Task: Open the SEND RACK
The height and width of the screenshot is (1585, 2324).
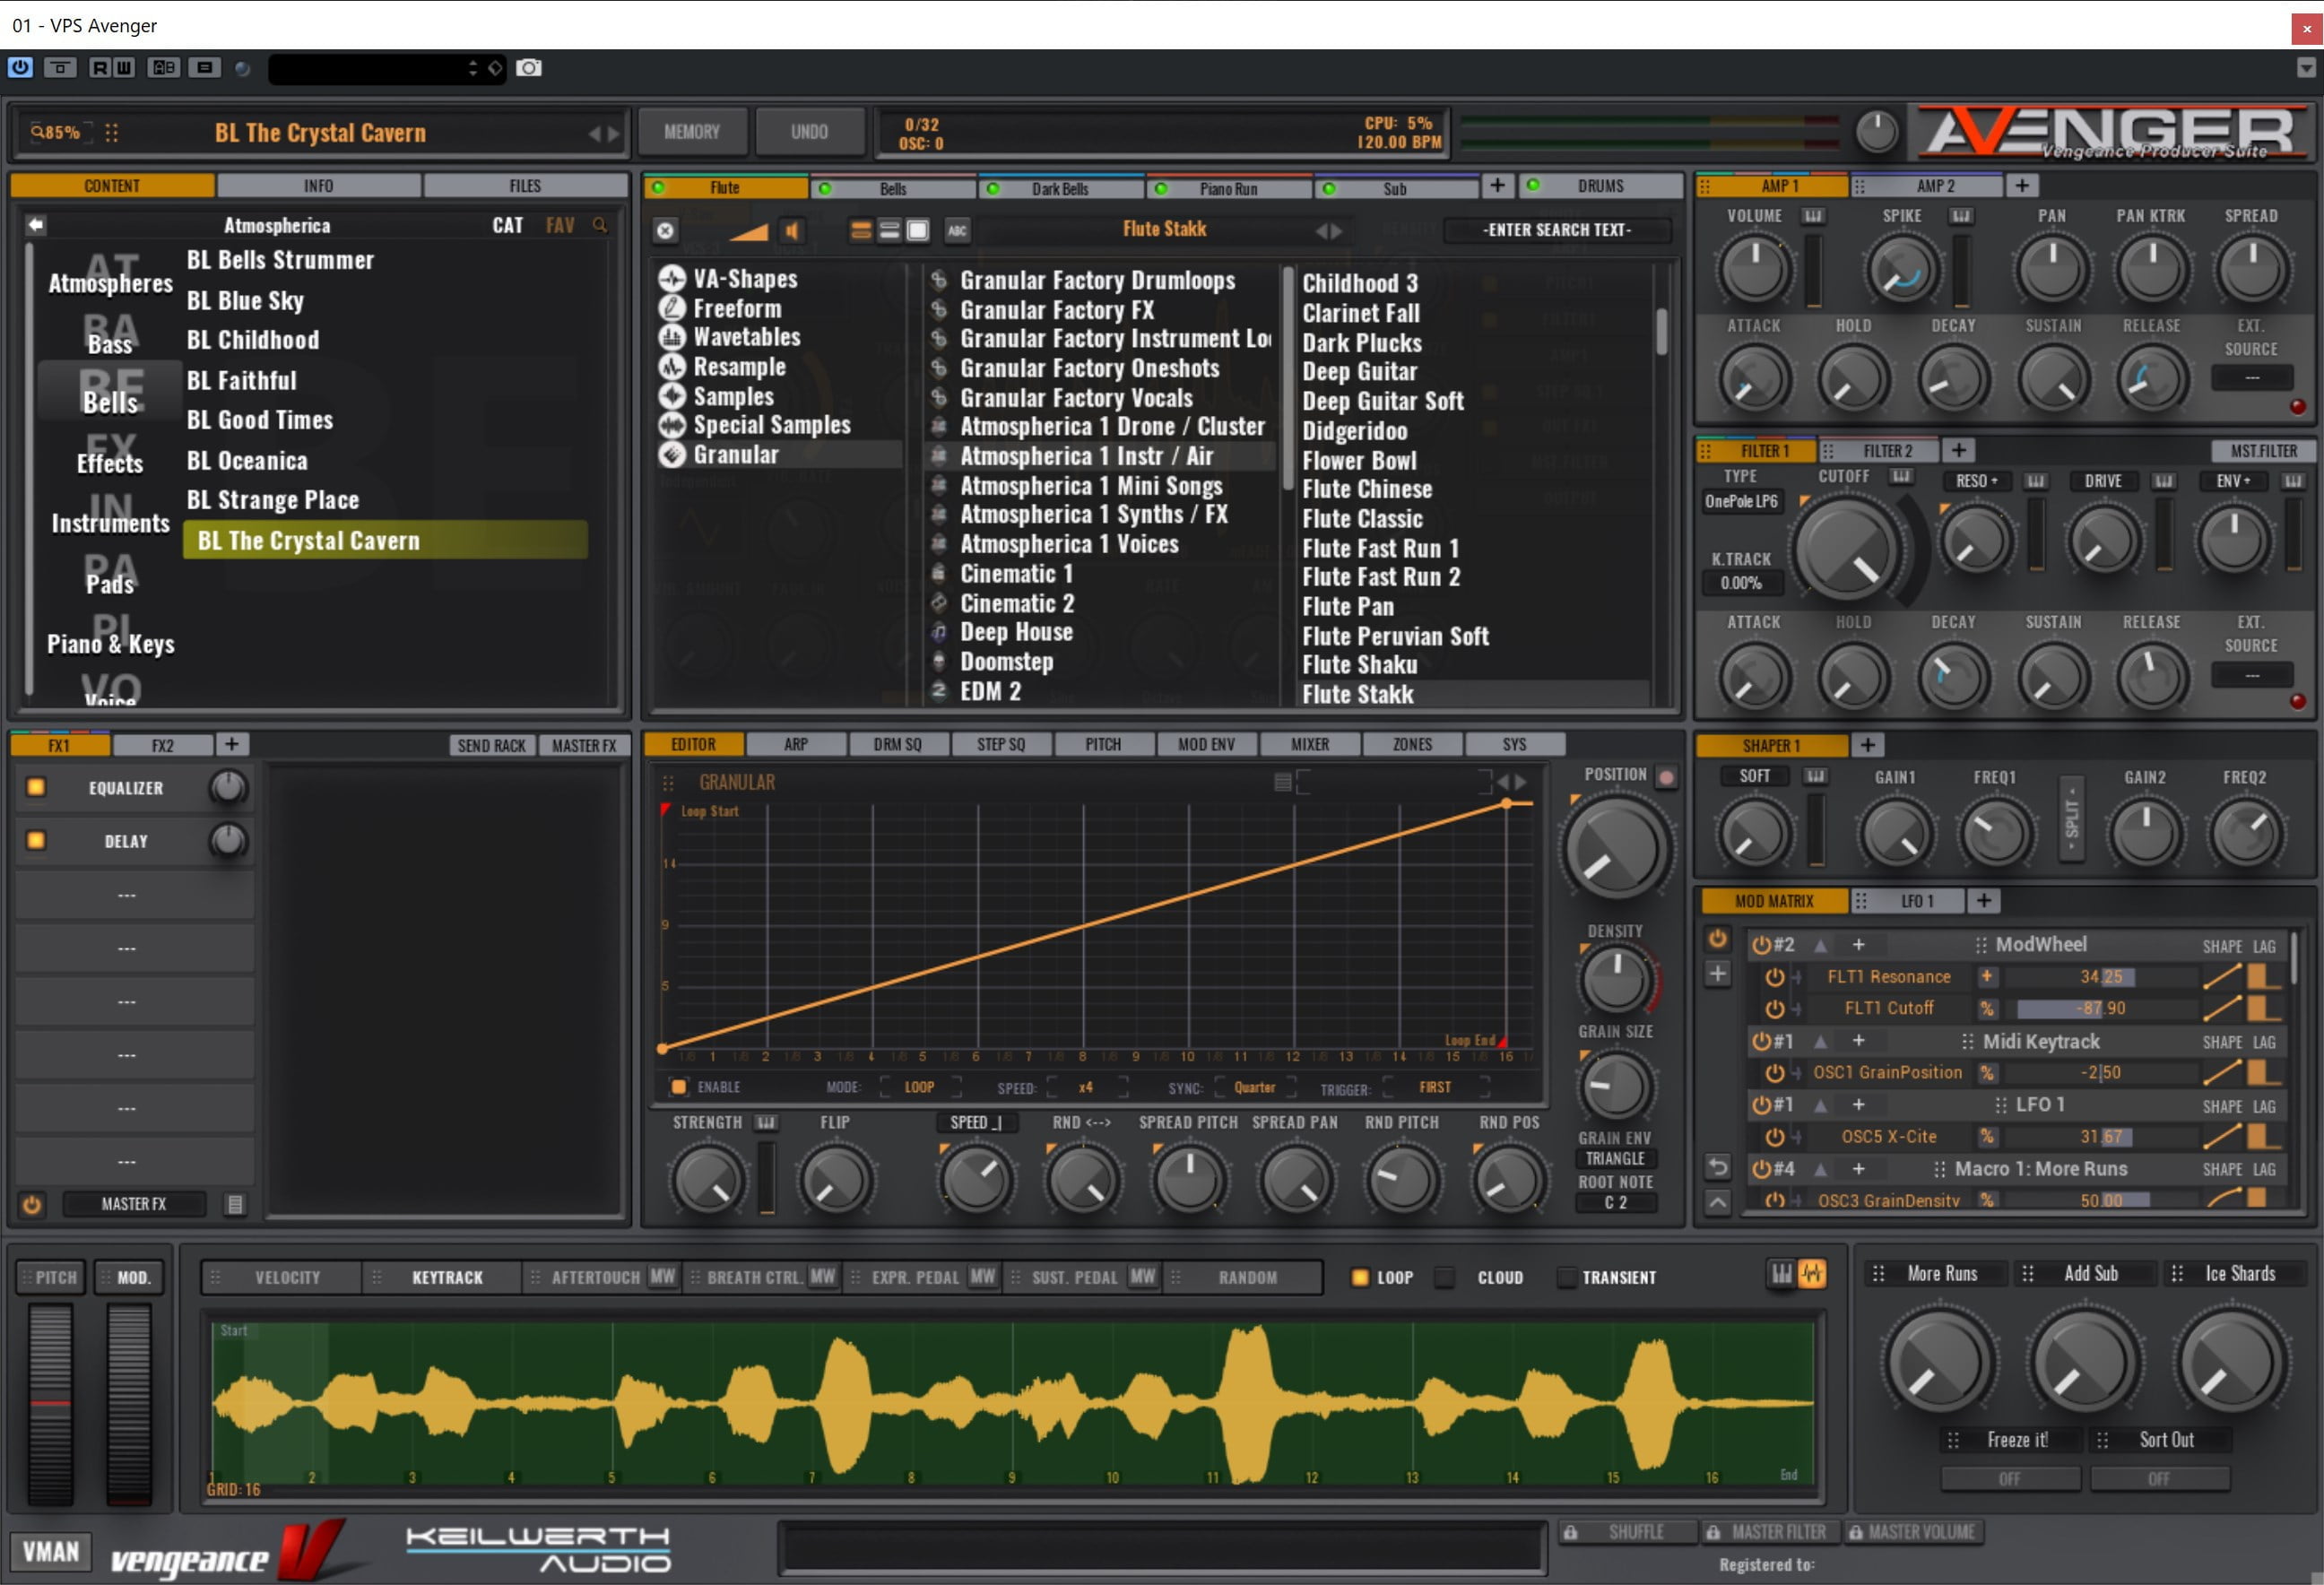Action: (x=491, y=745)
